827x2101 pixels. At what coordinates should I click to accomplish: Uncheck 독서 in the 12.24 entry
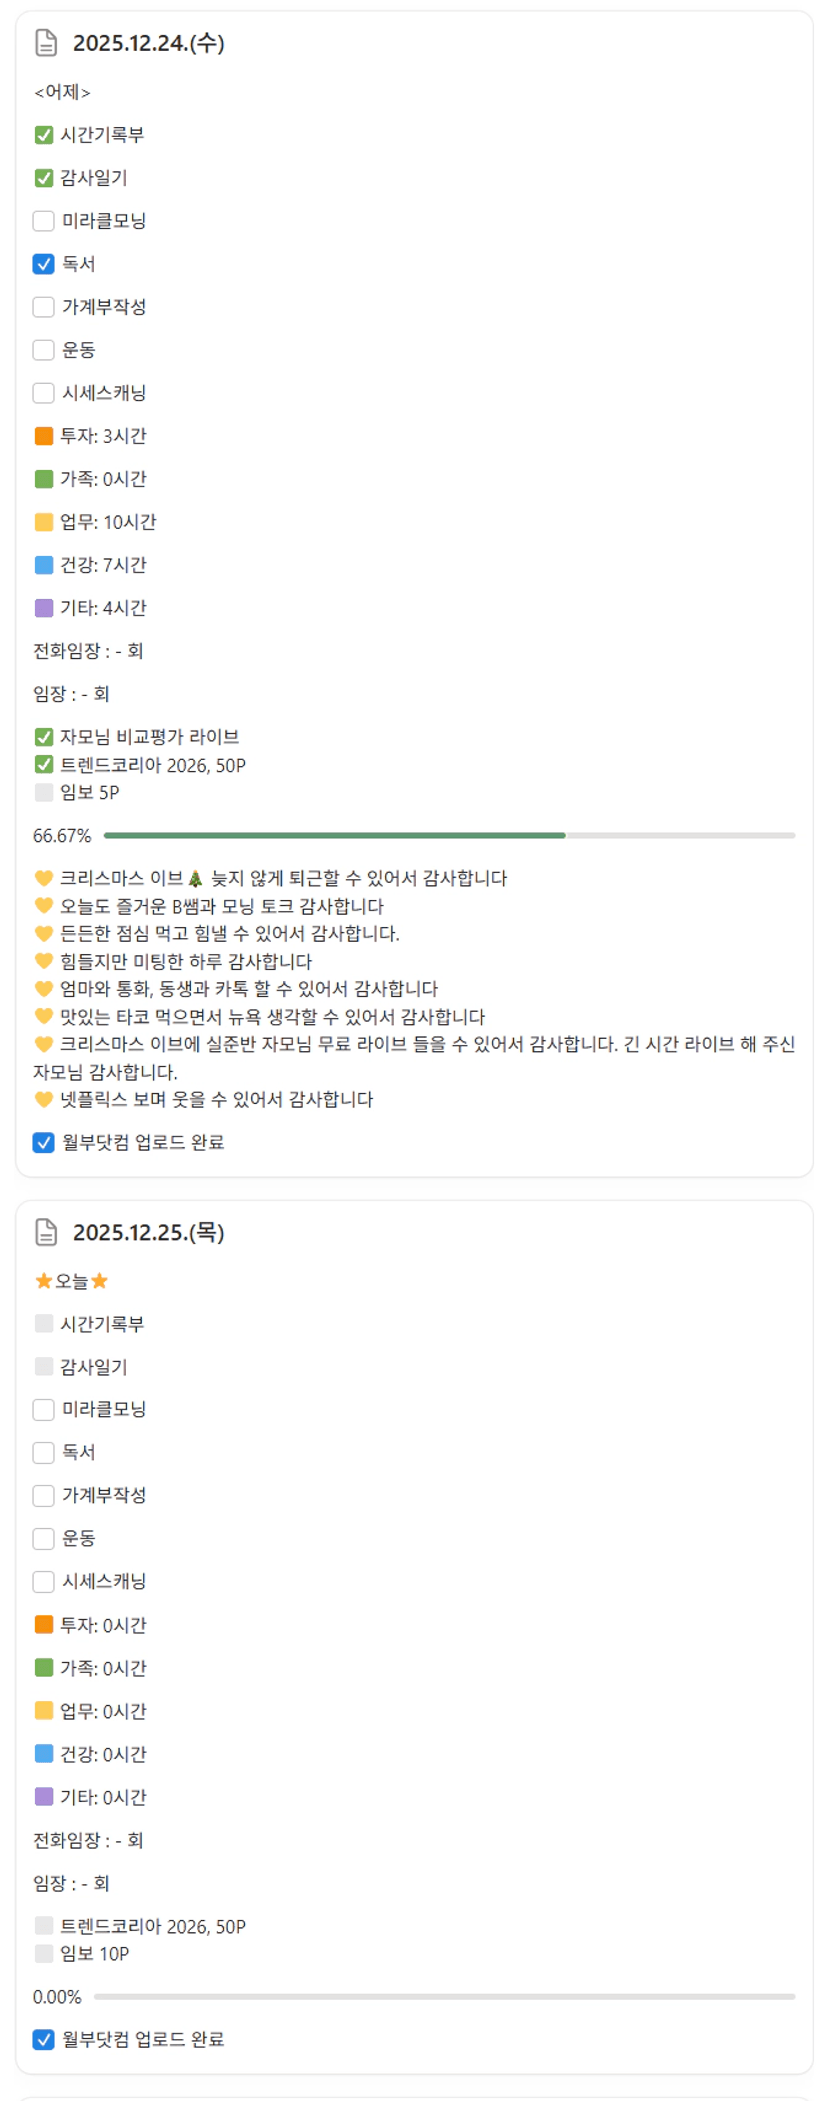coord(44,264)
